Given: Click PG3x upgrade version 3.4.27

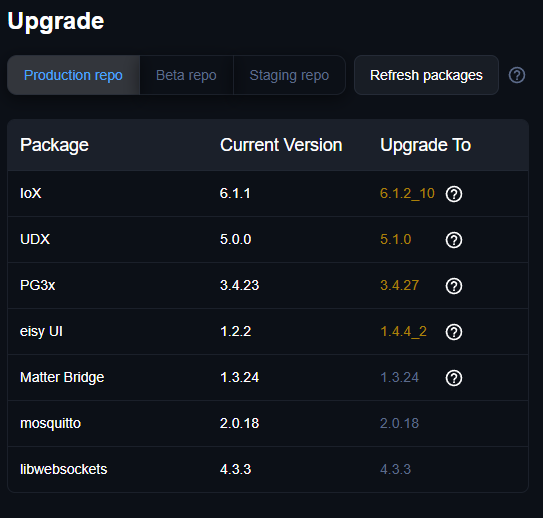Looking at the screenshot, I should [x=400, y=286].
